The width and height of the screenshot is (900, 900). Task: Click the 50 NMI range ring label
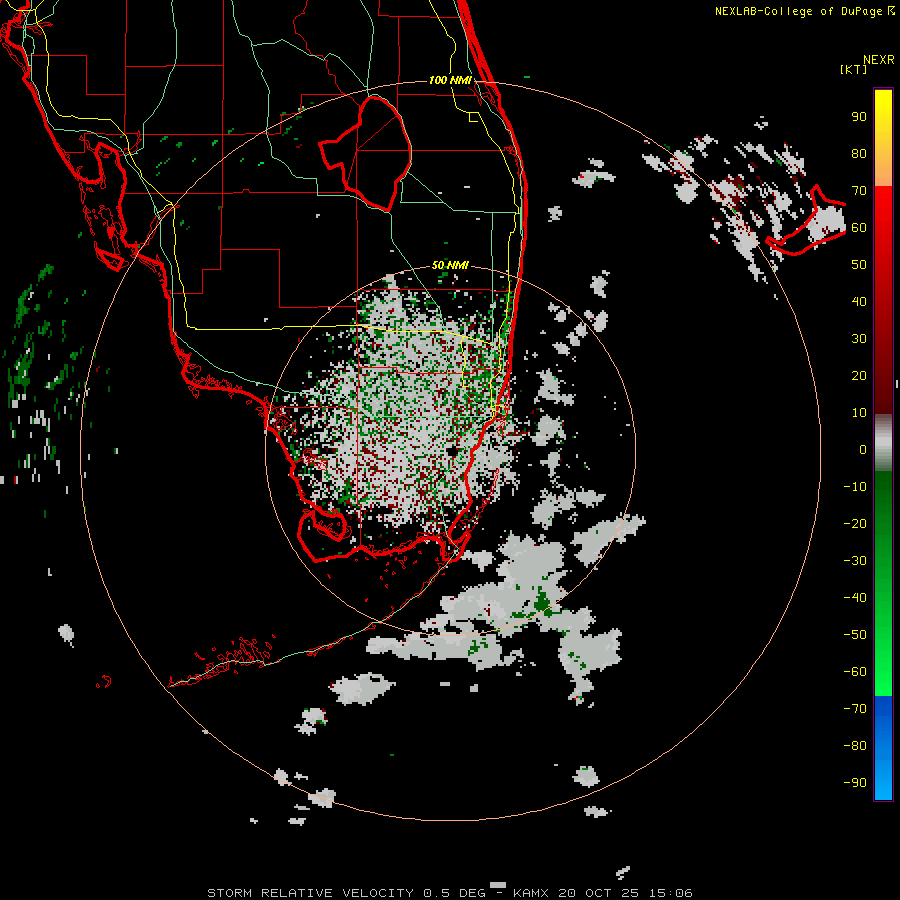point(450,265)
